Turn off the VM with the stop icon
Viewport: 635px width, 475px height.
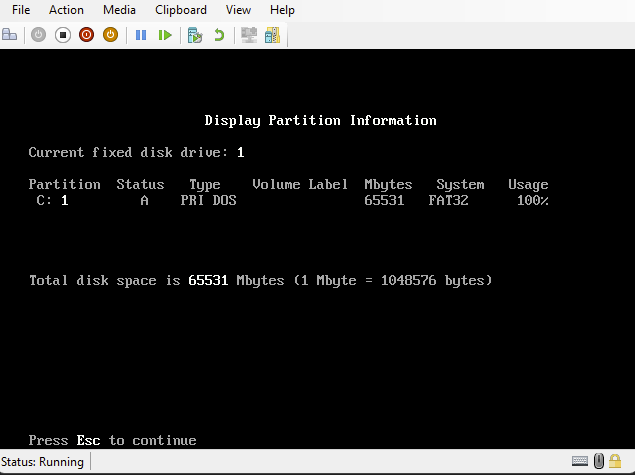63,35
